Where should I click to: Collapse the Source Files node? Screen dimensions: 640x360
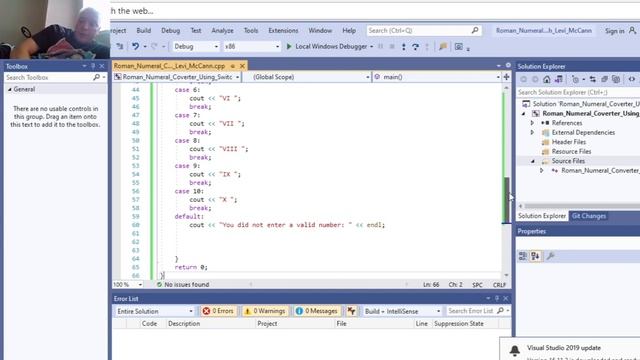[533, 161]
